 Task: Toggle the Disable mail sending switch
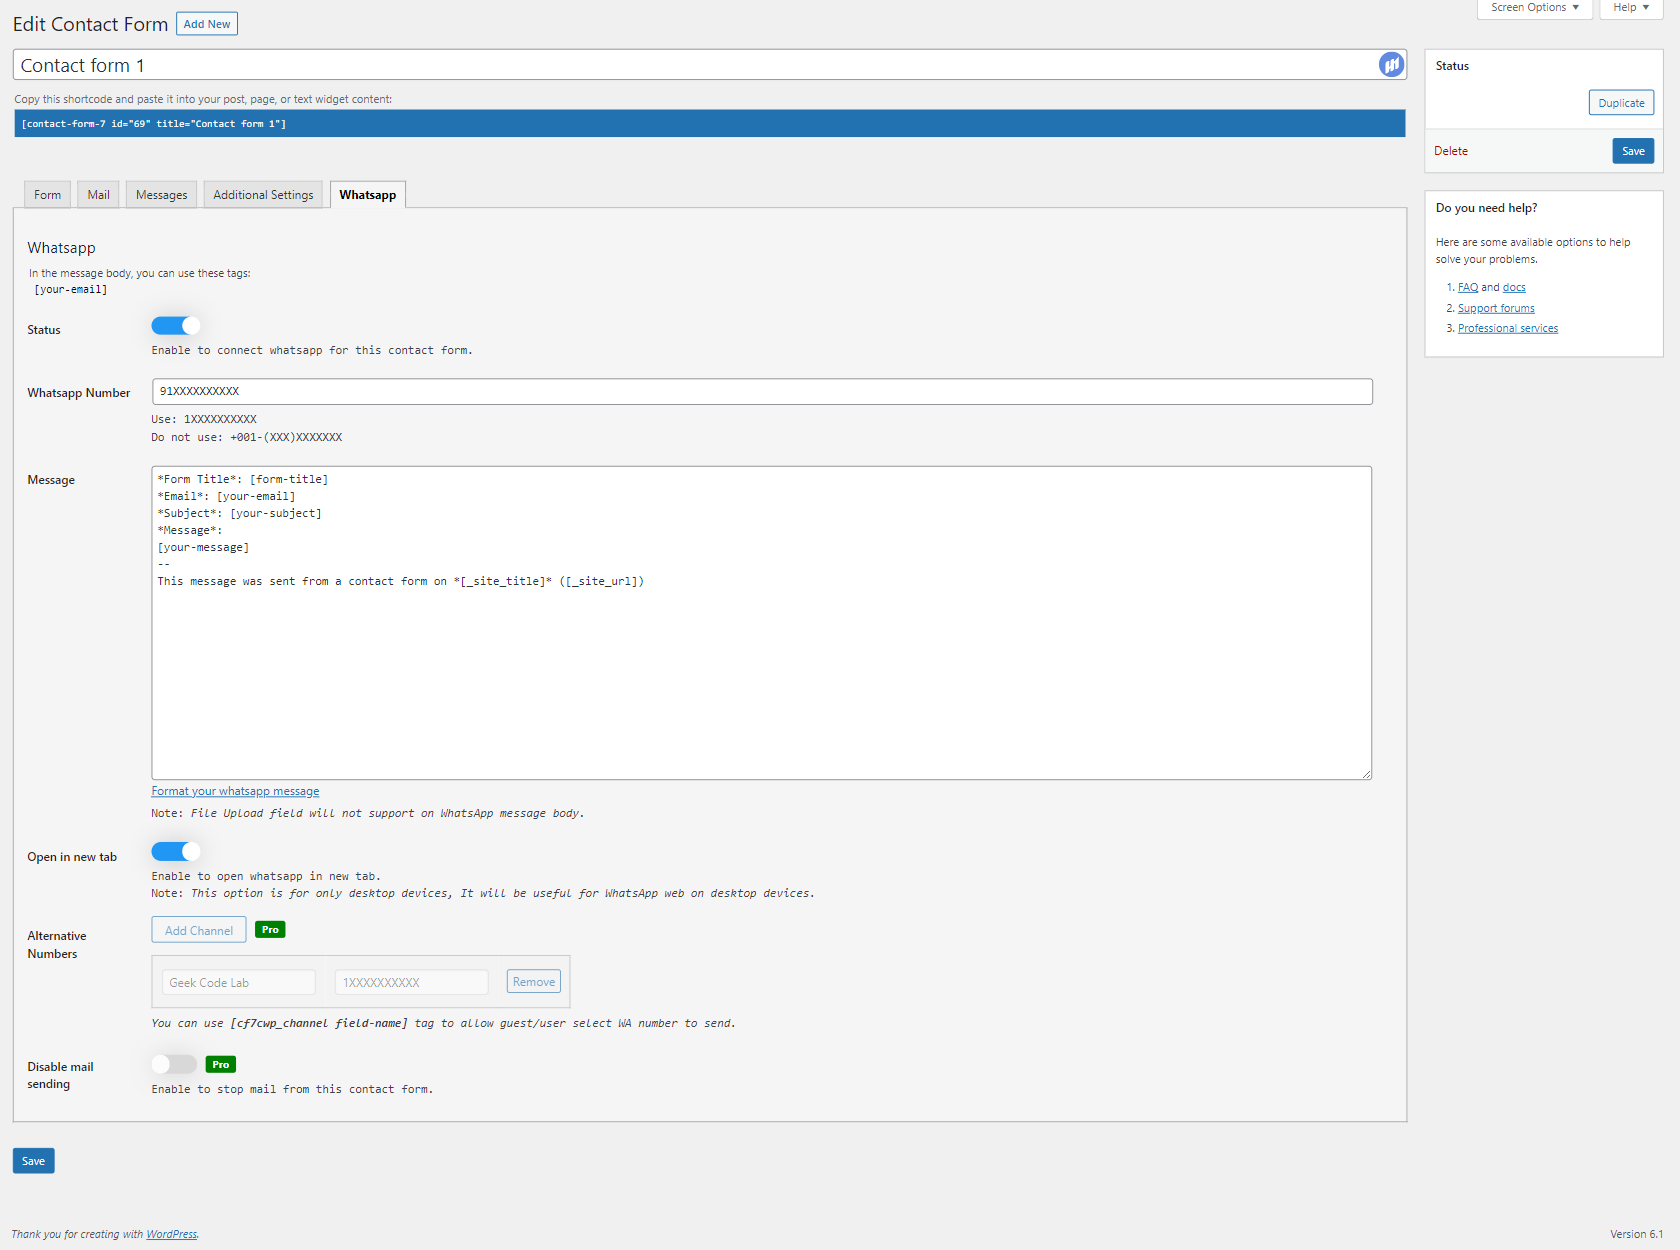pos(174,1064)
